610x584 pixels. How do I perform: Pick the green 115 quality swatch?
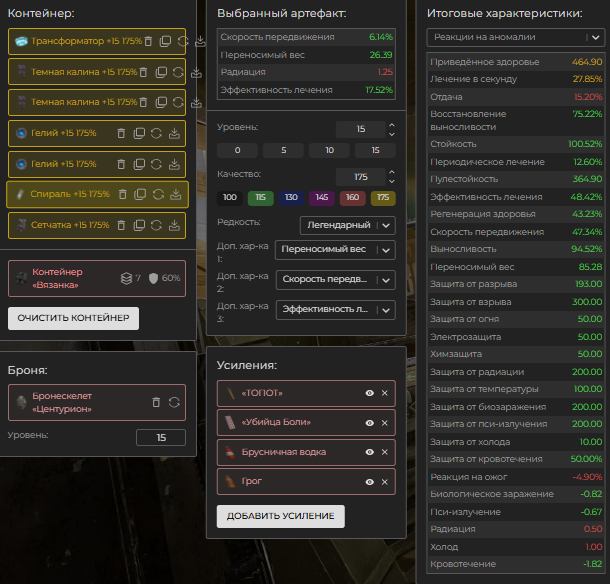click(261, 198)
